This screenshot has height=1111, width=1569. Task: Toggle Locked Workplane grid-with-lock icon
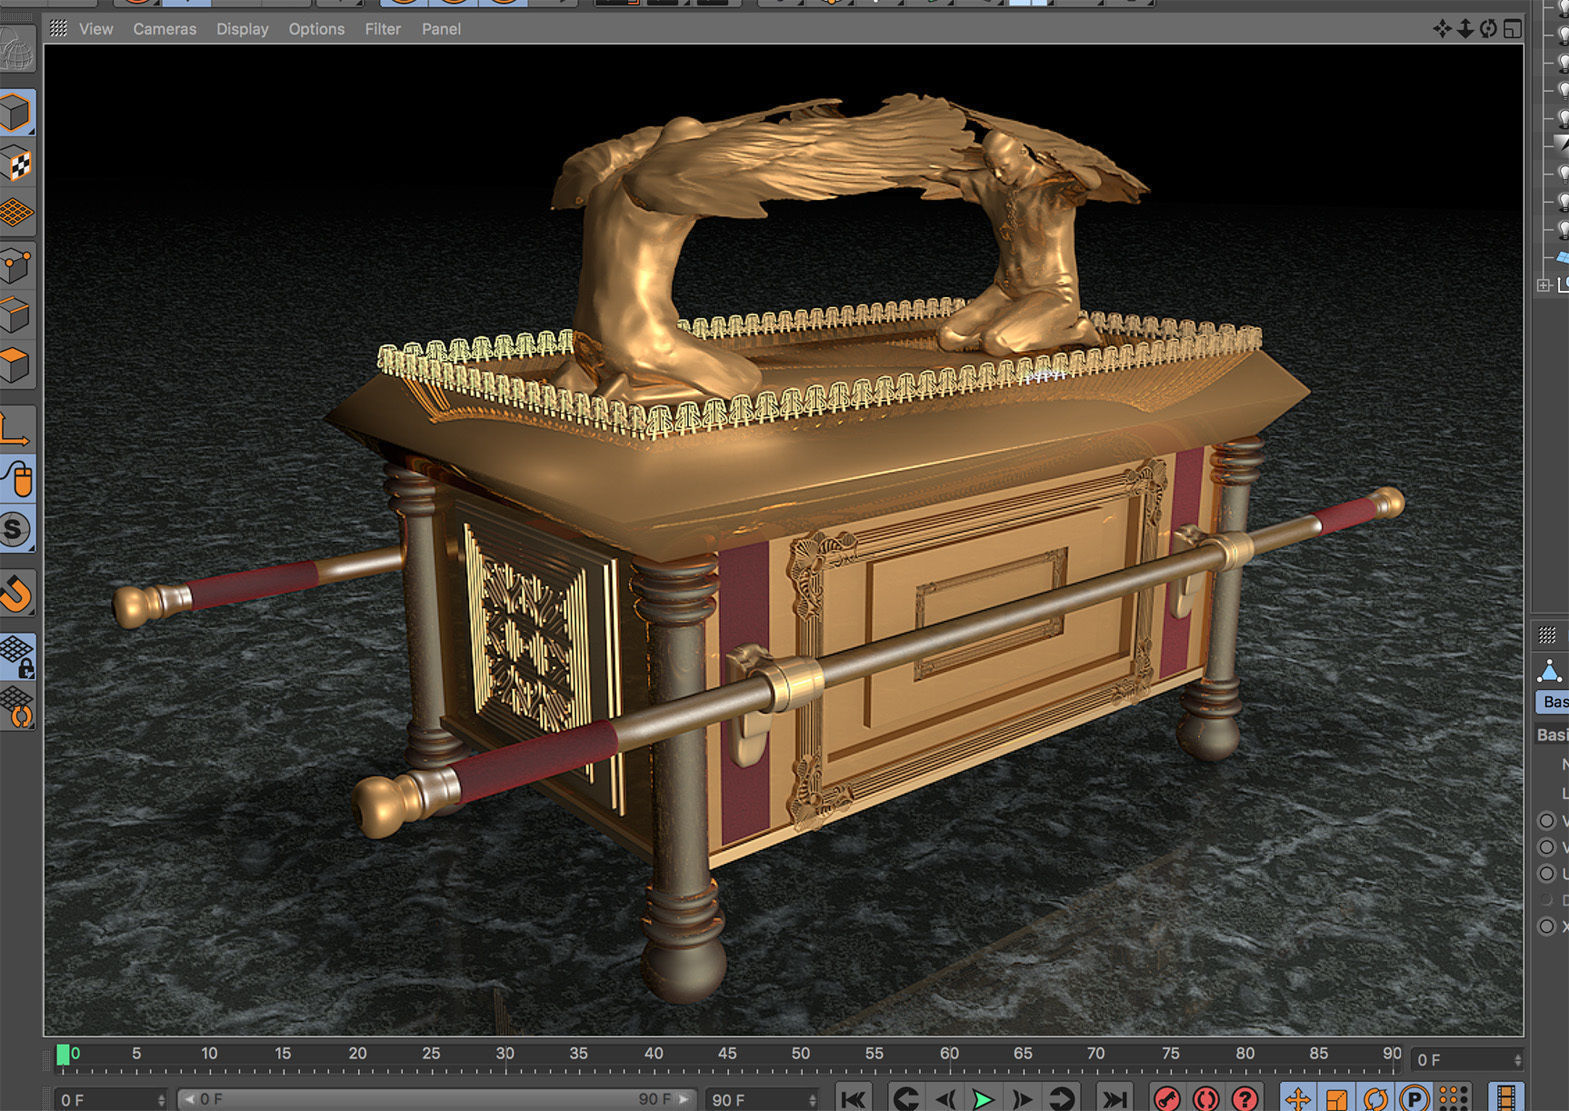(x=16, y=655)
